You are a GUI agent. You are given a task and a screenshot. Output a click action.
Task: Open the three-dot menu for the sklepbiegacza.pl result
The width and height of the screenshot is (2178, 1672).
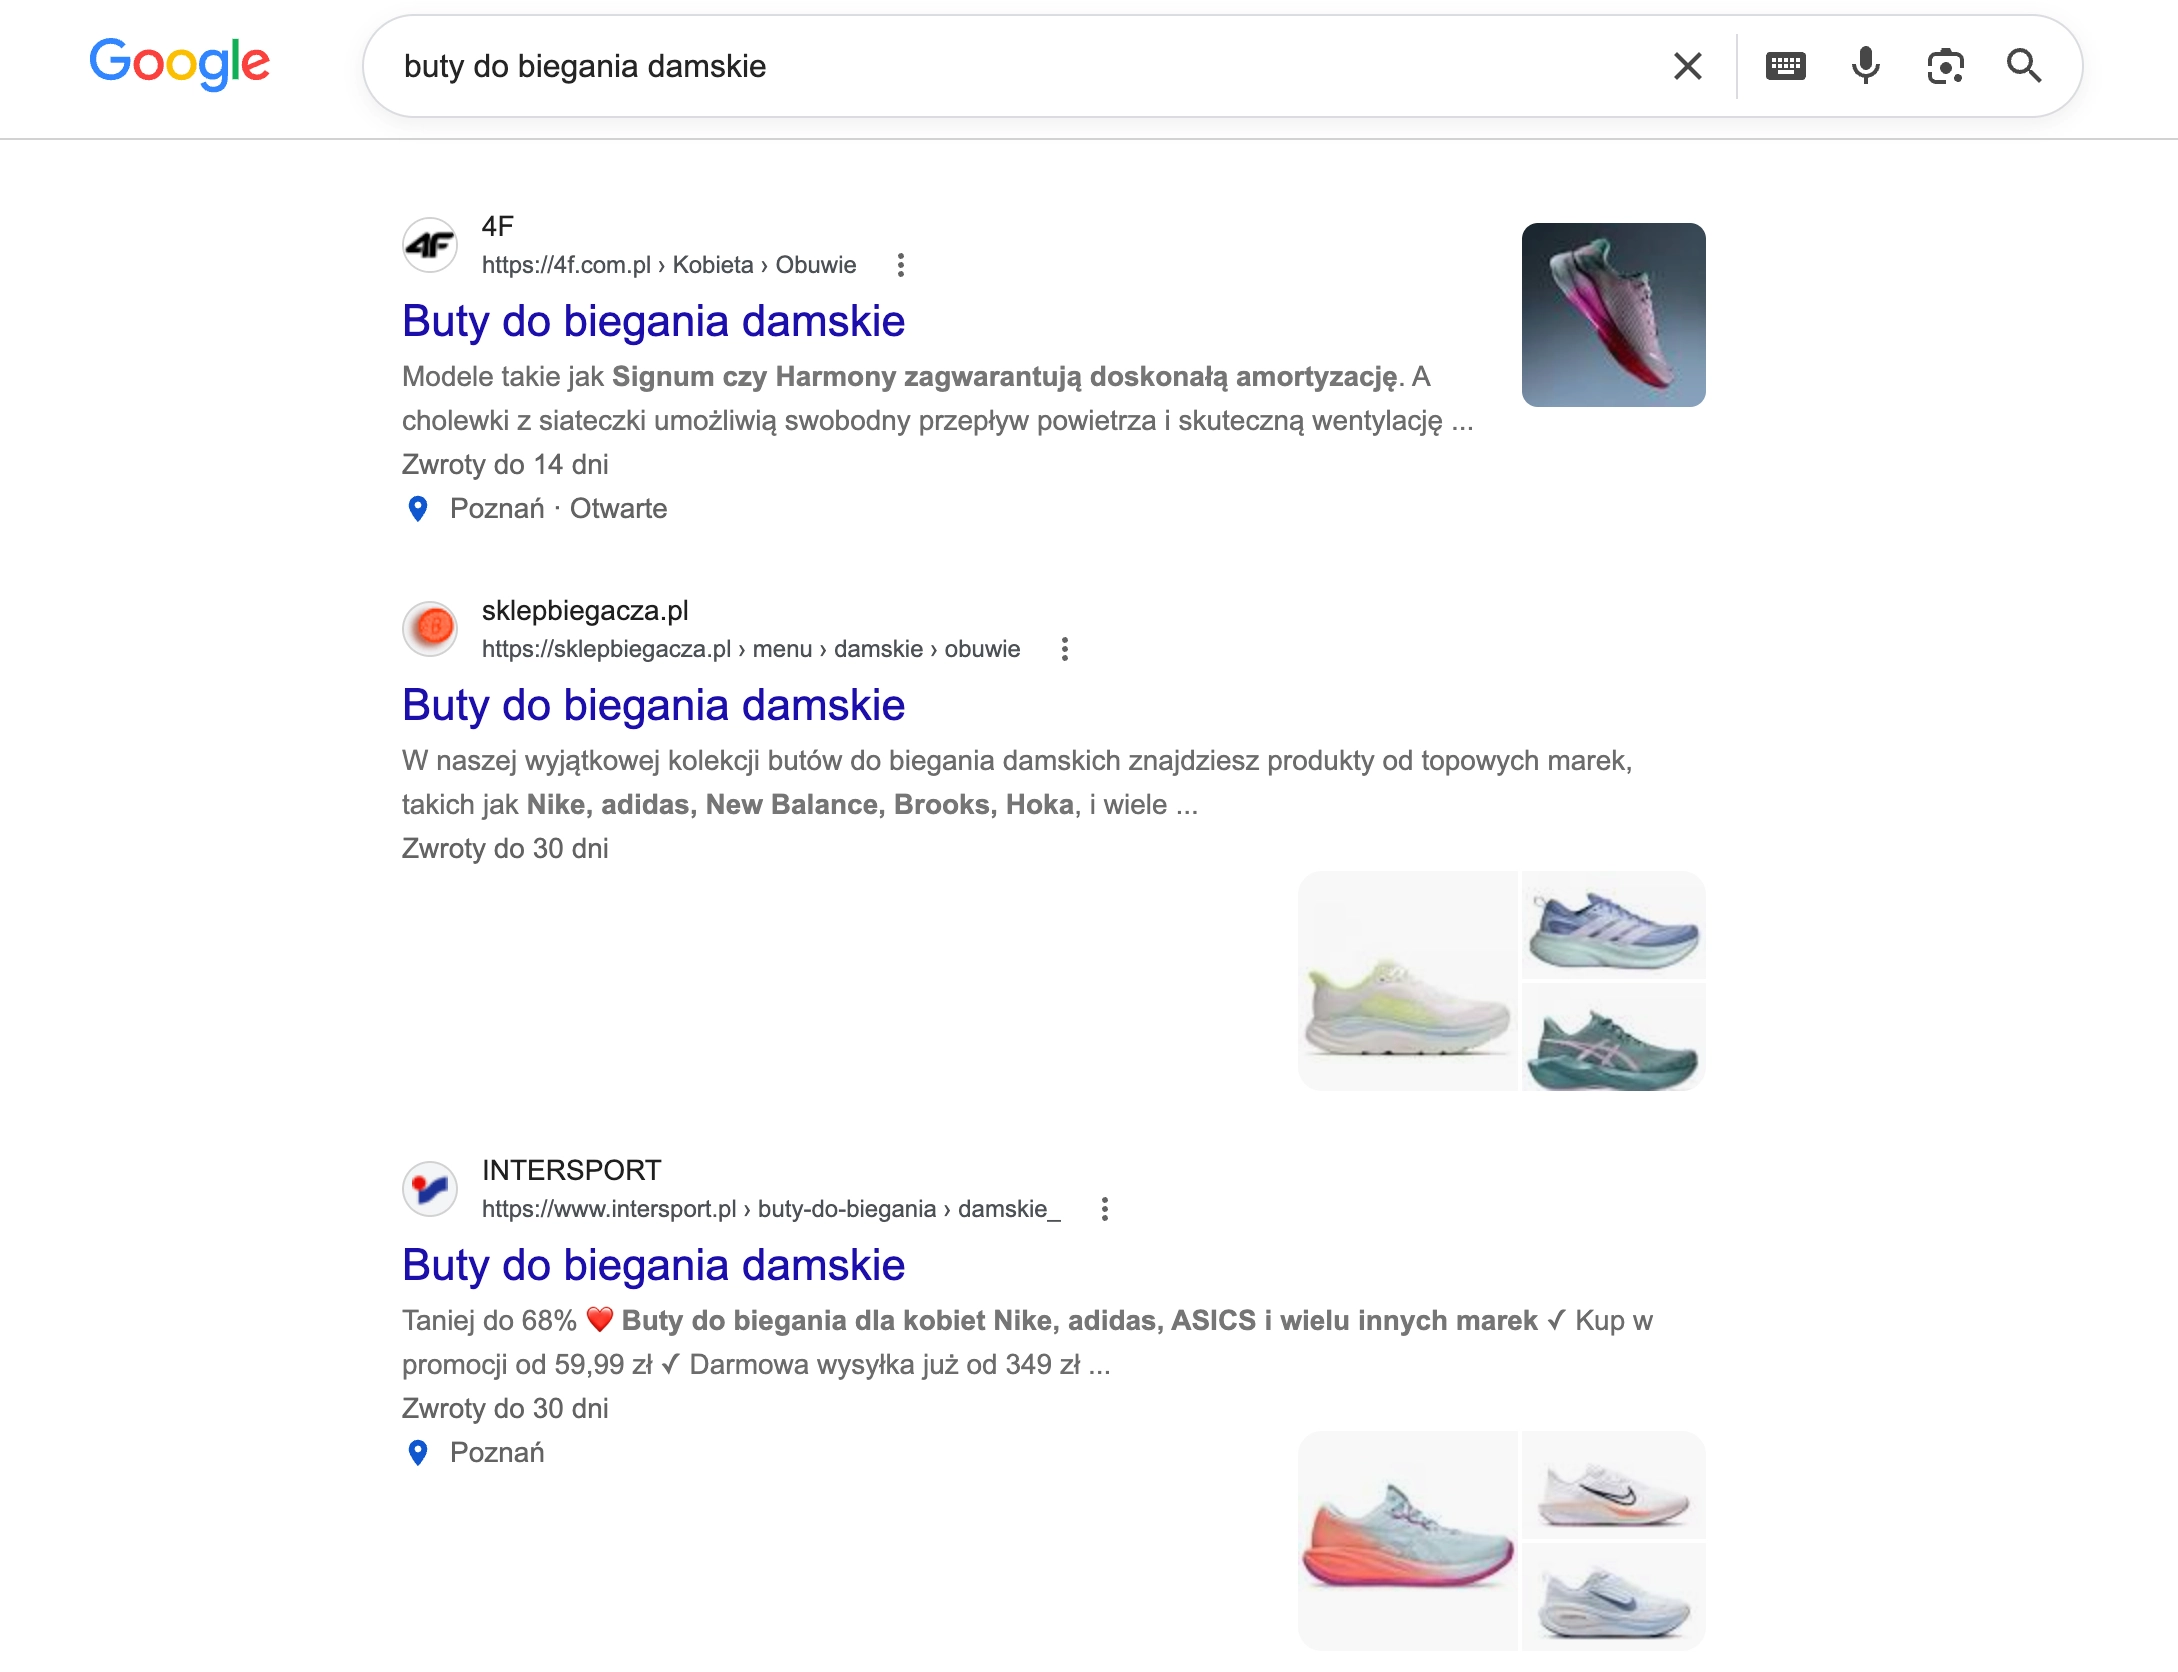1065,649
